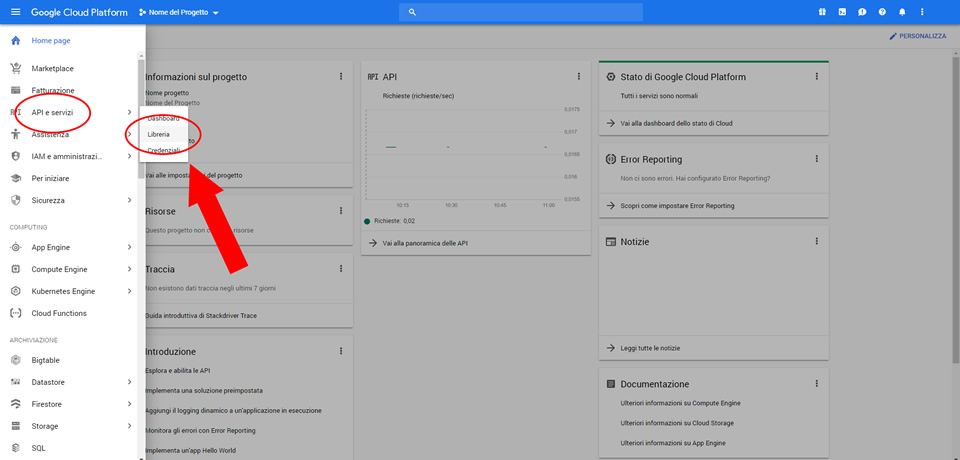Expand Sicurezza submenu chevron

(129, 200)
